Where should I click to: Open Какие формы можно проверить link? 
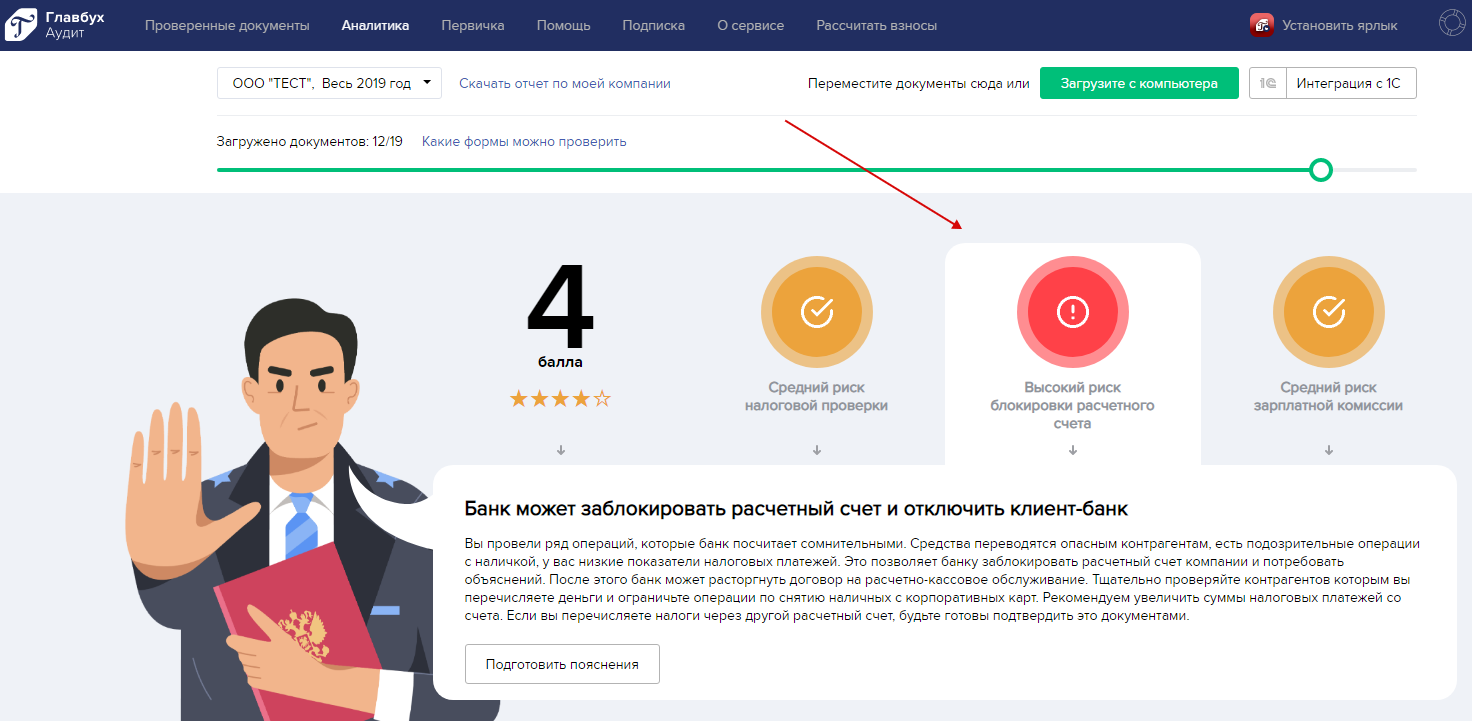(524, 141)
